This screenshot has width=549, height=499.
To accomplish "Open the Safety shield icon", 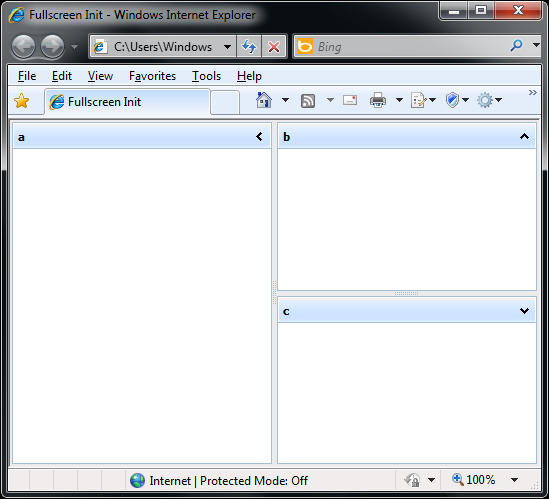I will (x=452, y=100).
